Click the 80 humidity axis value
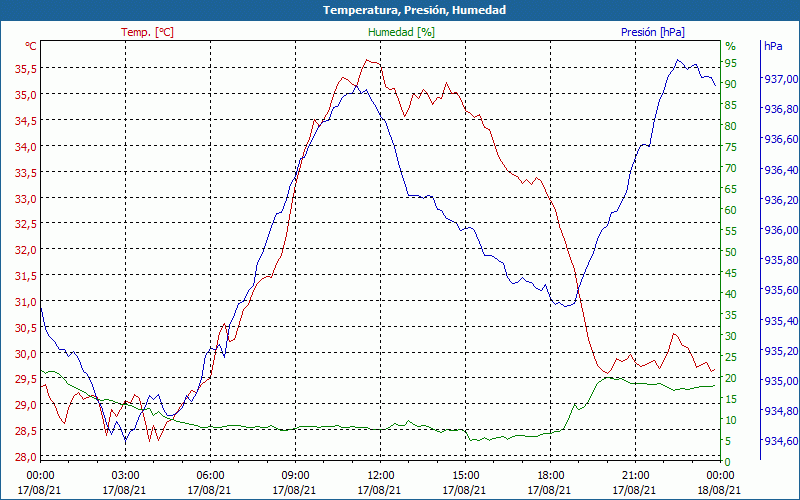The width and height of the screenshot is (800, 500). pos(731,126)
